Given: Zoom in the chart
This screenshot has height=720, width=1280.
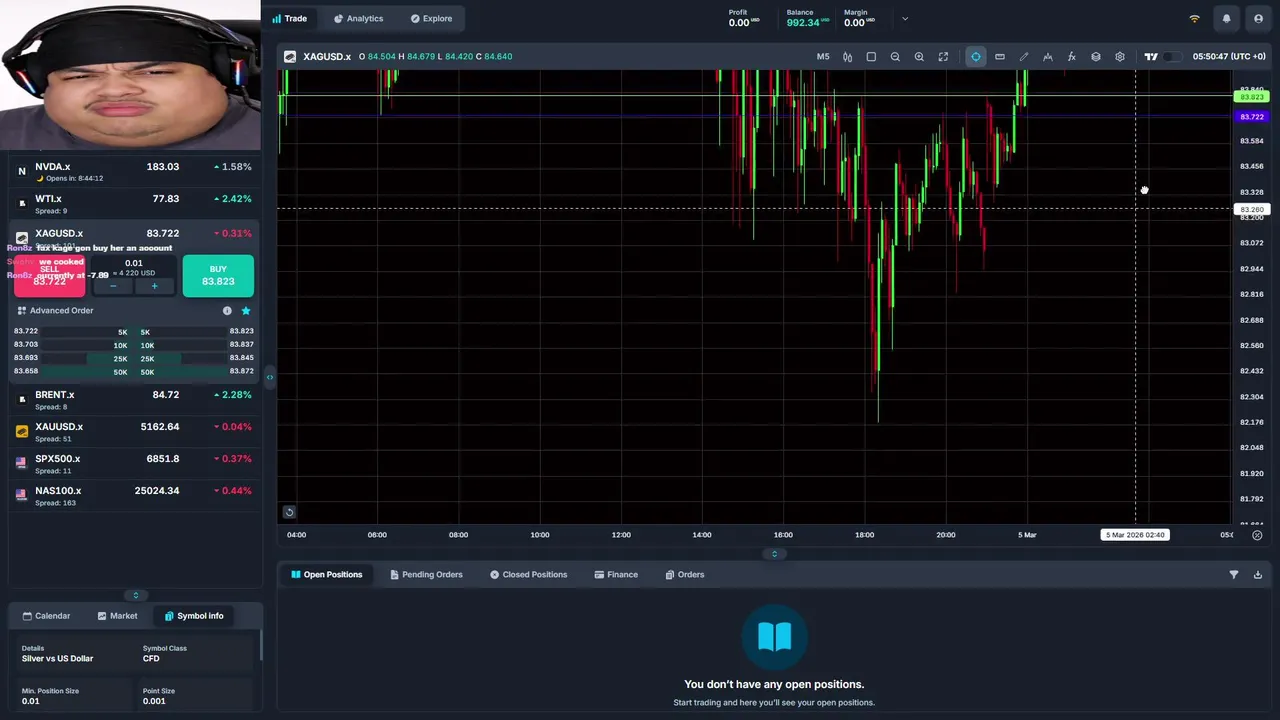Looking at the screenshot, I should coord(919,57).
